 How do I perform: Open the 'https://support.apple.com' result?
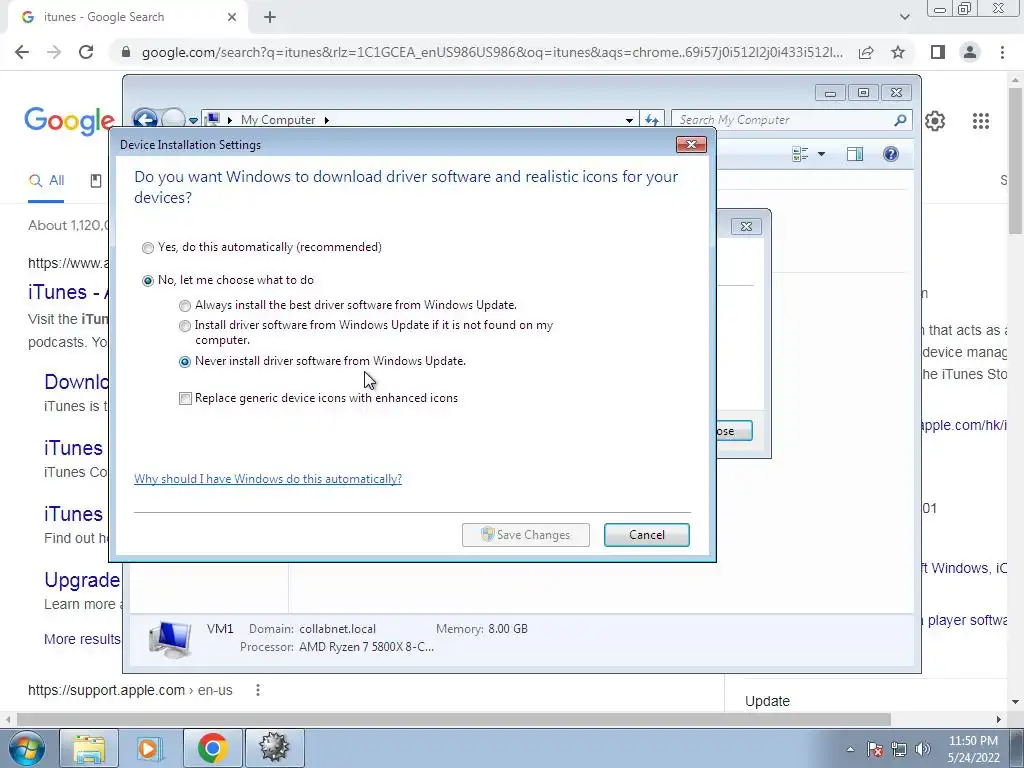pyautogui.click(x=130, y=690)
